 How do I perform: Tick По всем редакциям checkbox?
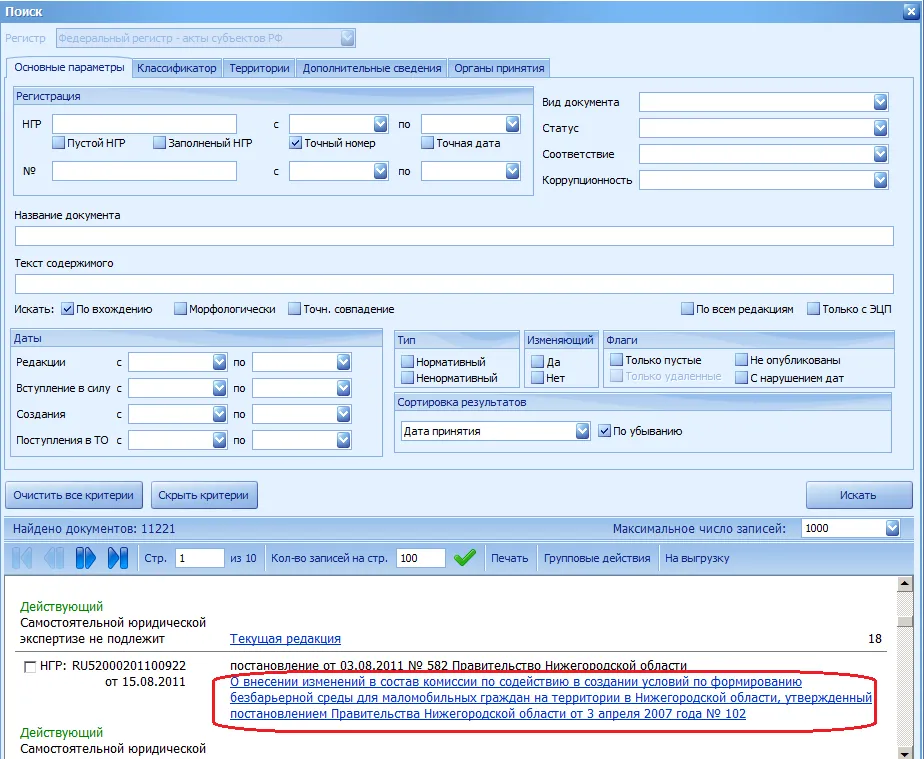687,309
